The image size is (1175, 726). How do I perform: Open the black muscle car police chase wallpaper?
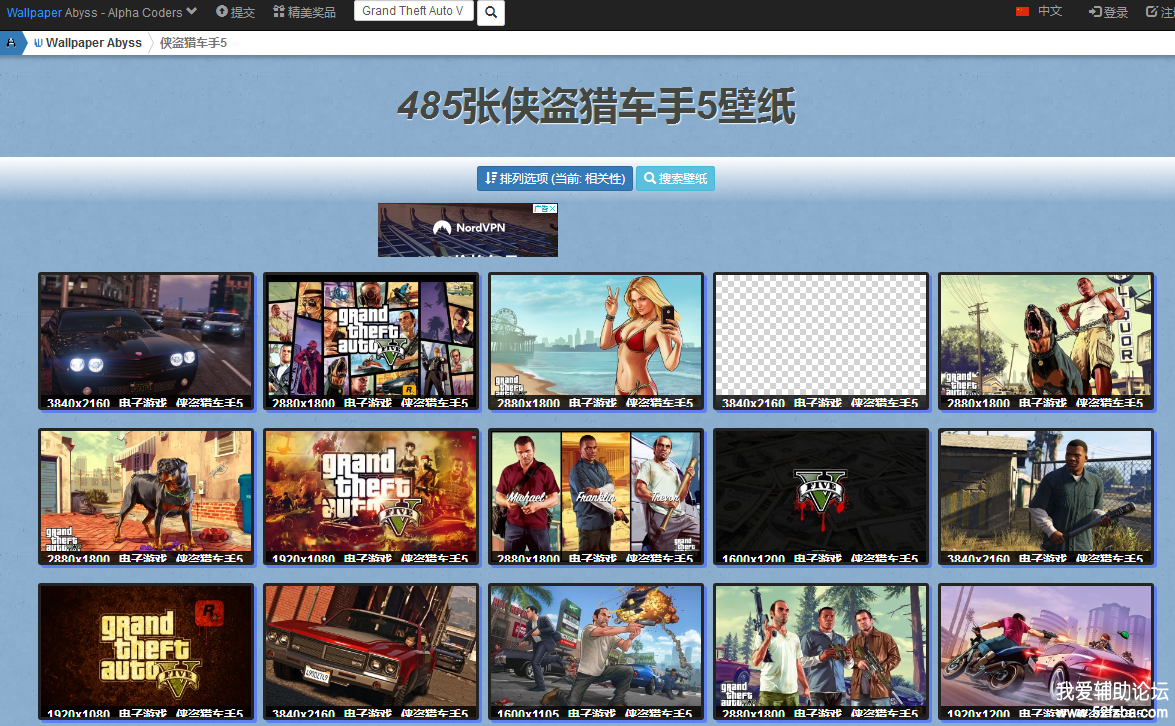146,342
